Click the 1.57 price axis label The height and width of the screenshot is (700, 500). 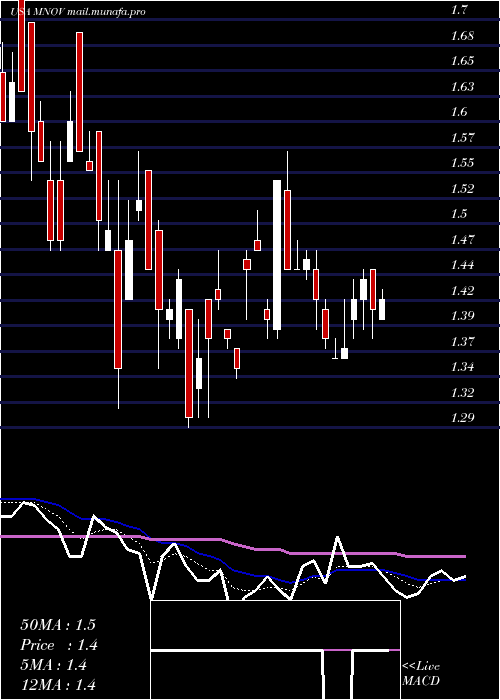point(462,137)
